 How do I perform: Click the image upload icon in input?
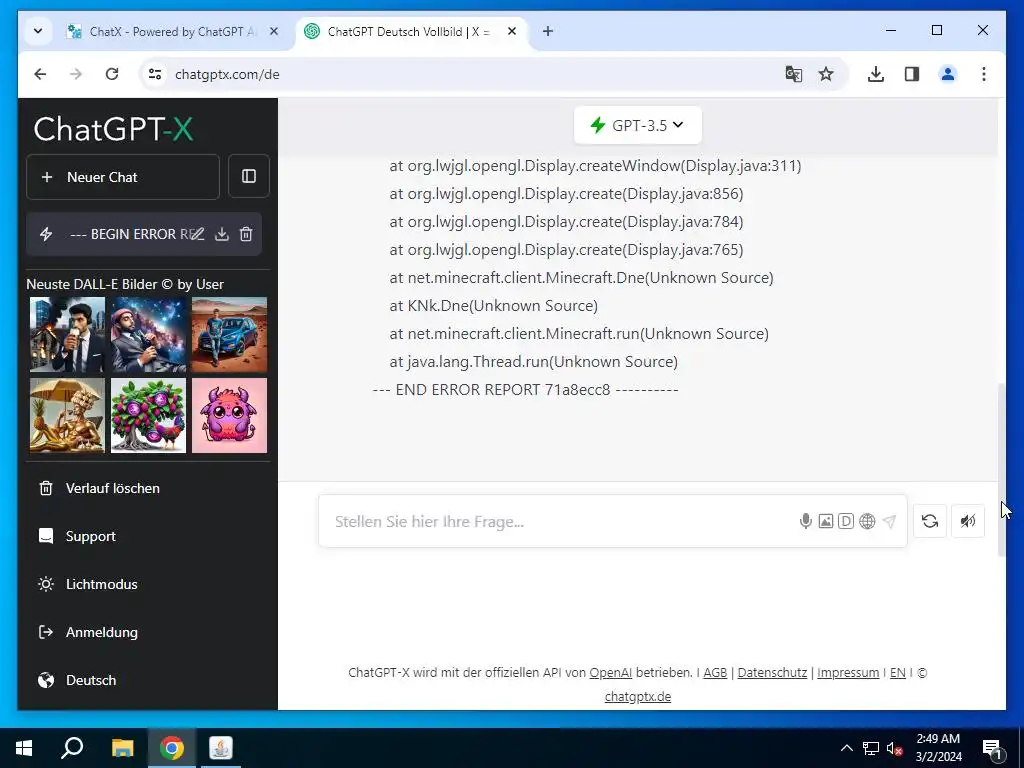pos(825,521)
